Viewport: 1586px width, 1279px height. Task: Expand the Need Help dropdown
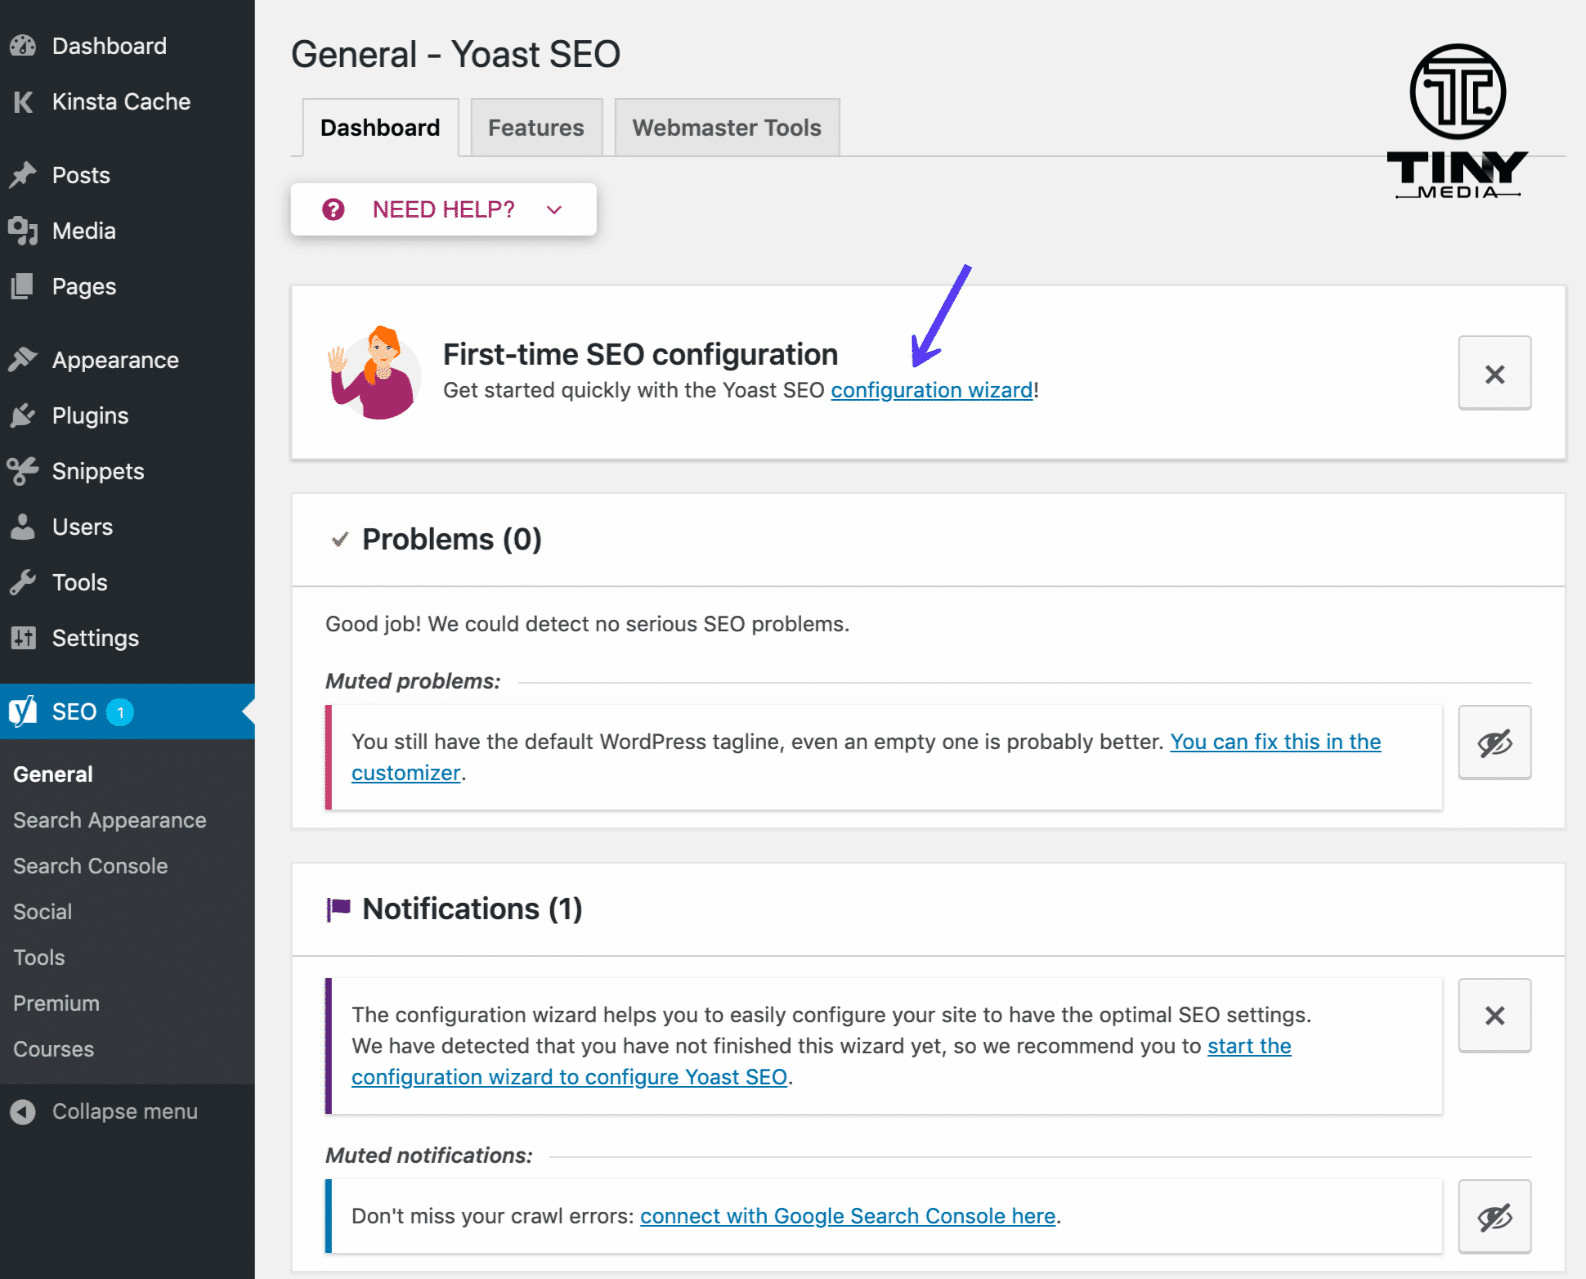pos(443,210)
